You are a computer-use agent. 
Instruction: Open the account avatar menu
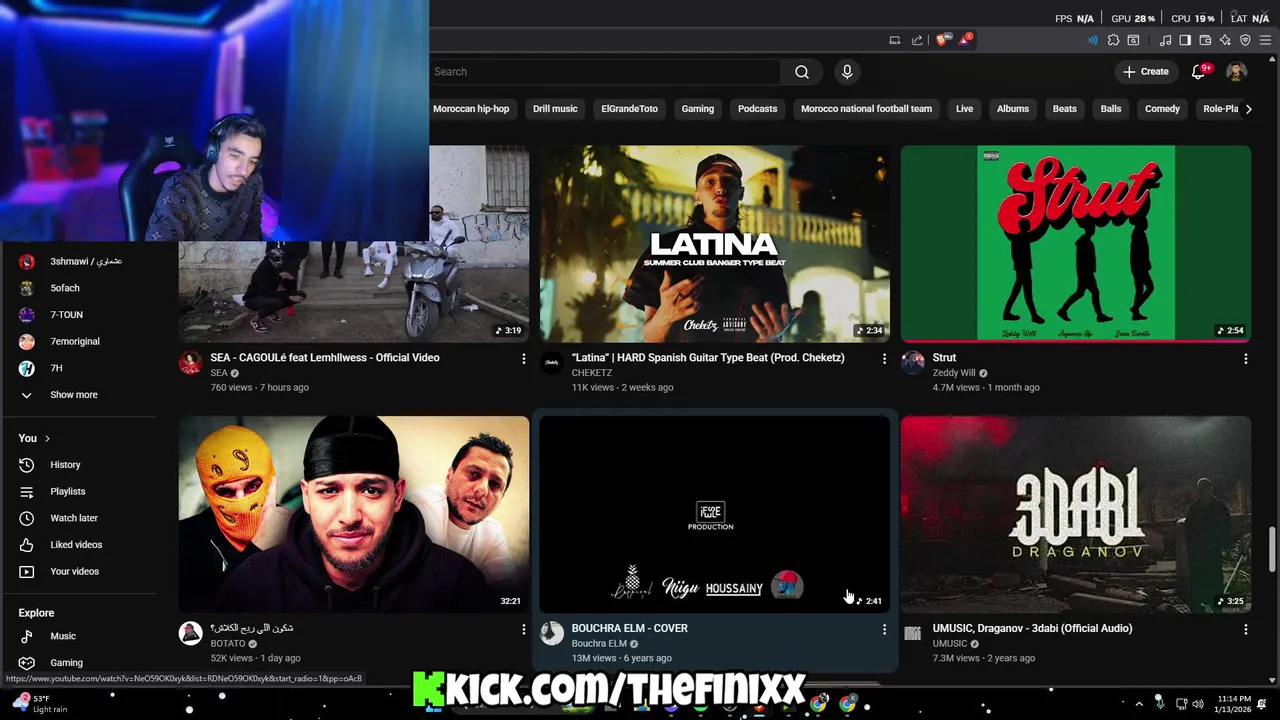(x=1236, y=72)
